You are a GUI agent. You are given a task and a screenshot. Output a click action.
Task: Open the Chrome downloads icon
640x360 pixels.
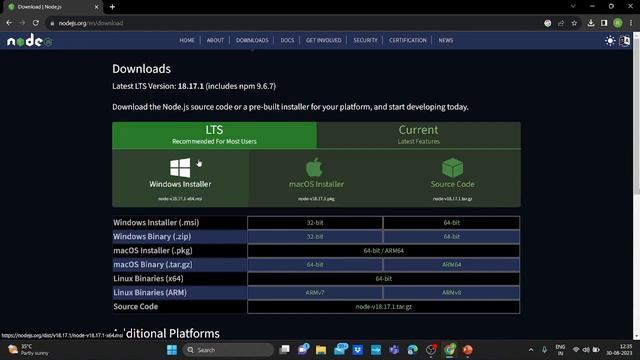[591, 23]
